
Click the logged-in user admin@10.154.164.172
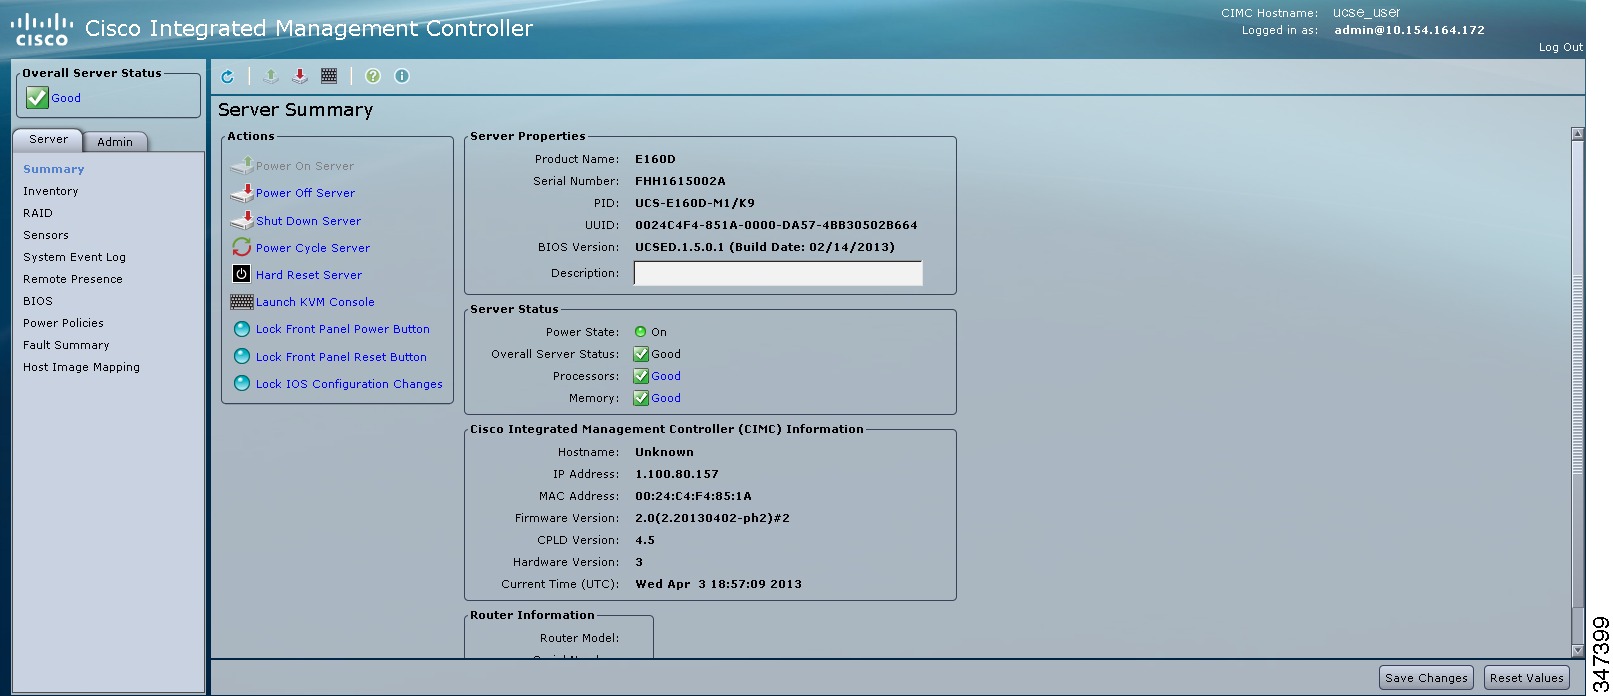pos(1409,30)
